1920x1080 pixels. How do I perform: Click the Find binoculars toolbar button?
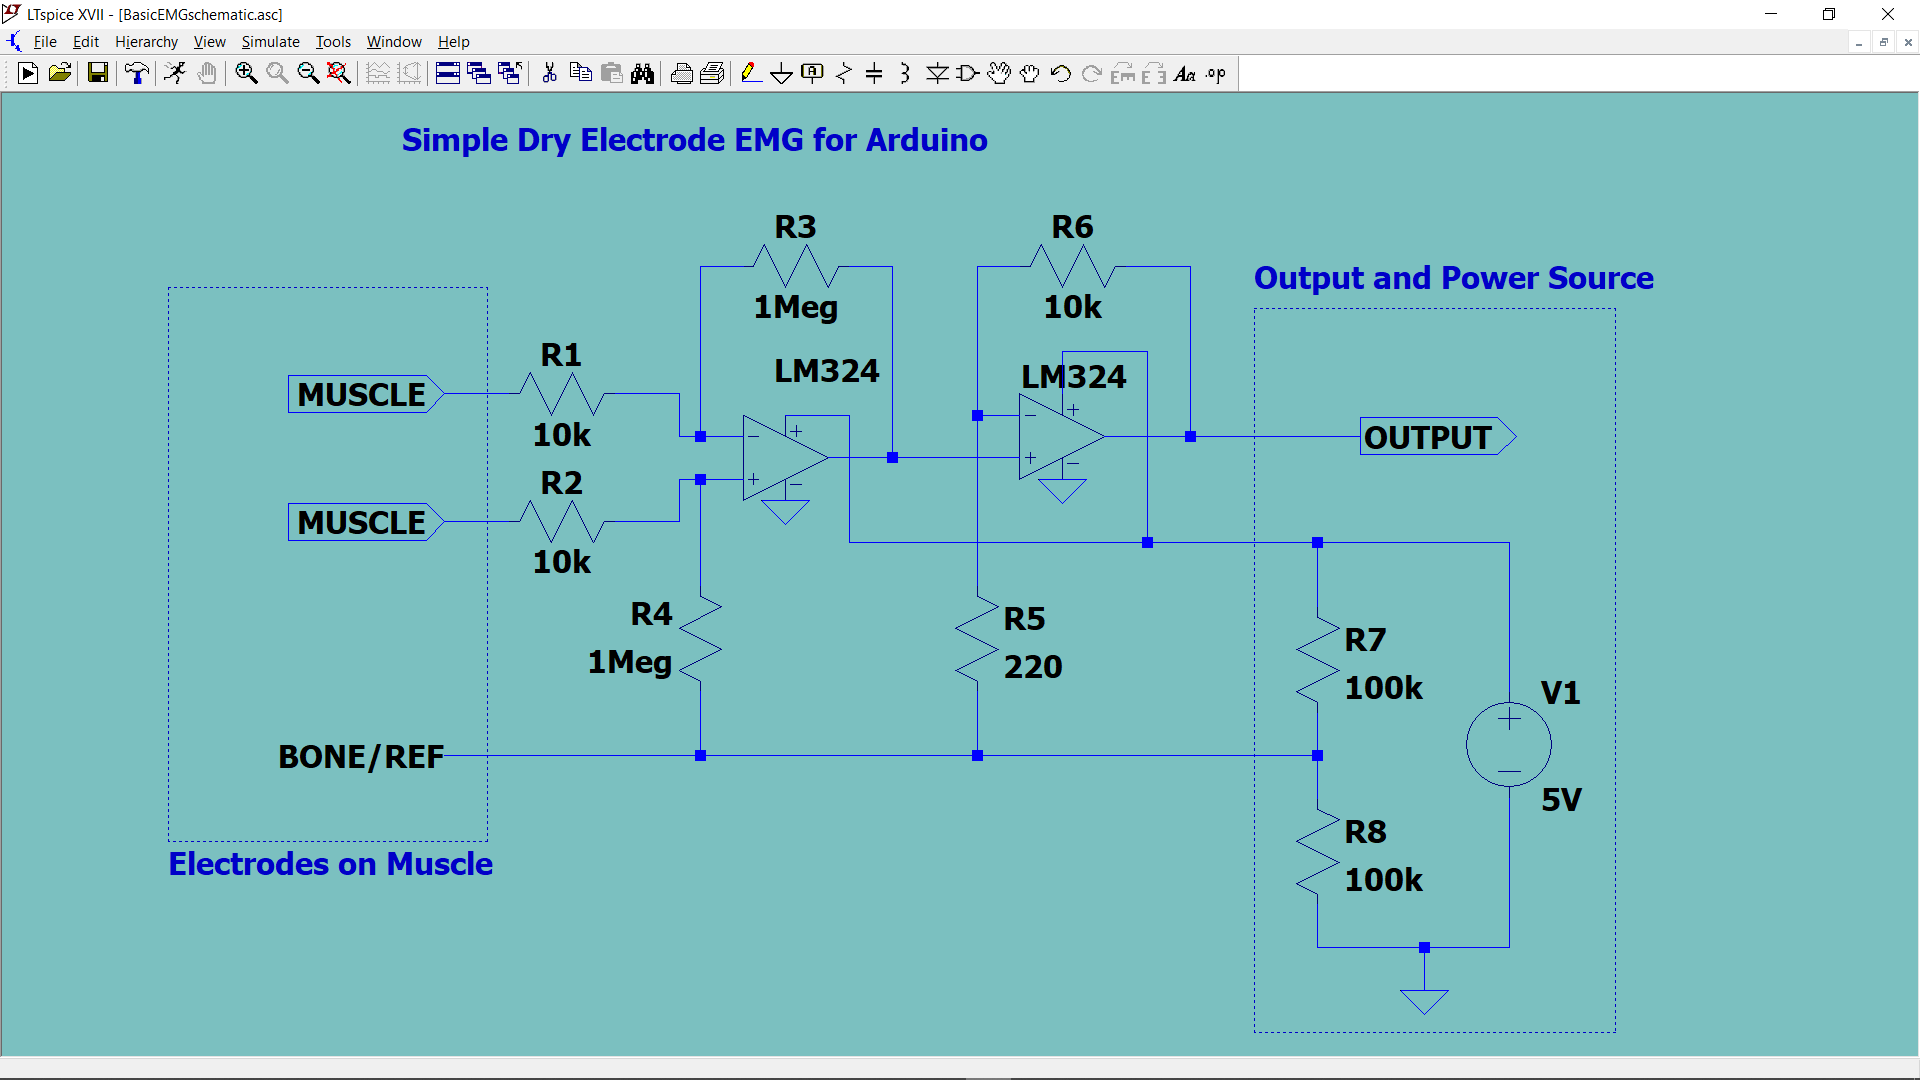tap(643, 73)
